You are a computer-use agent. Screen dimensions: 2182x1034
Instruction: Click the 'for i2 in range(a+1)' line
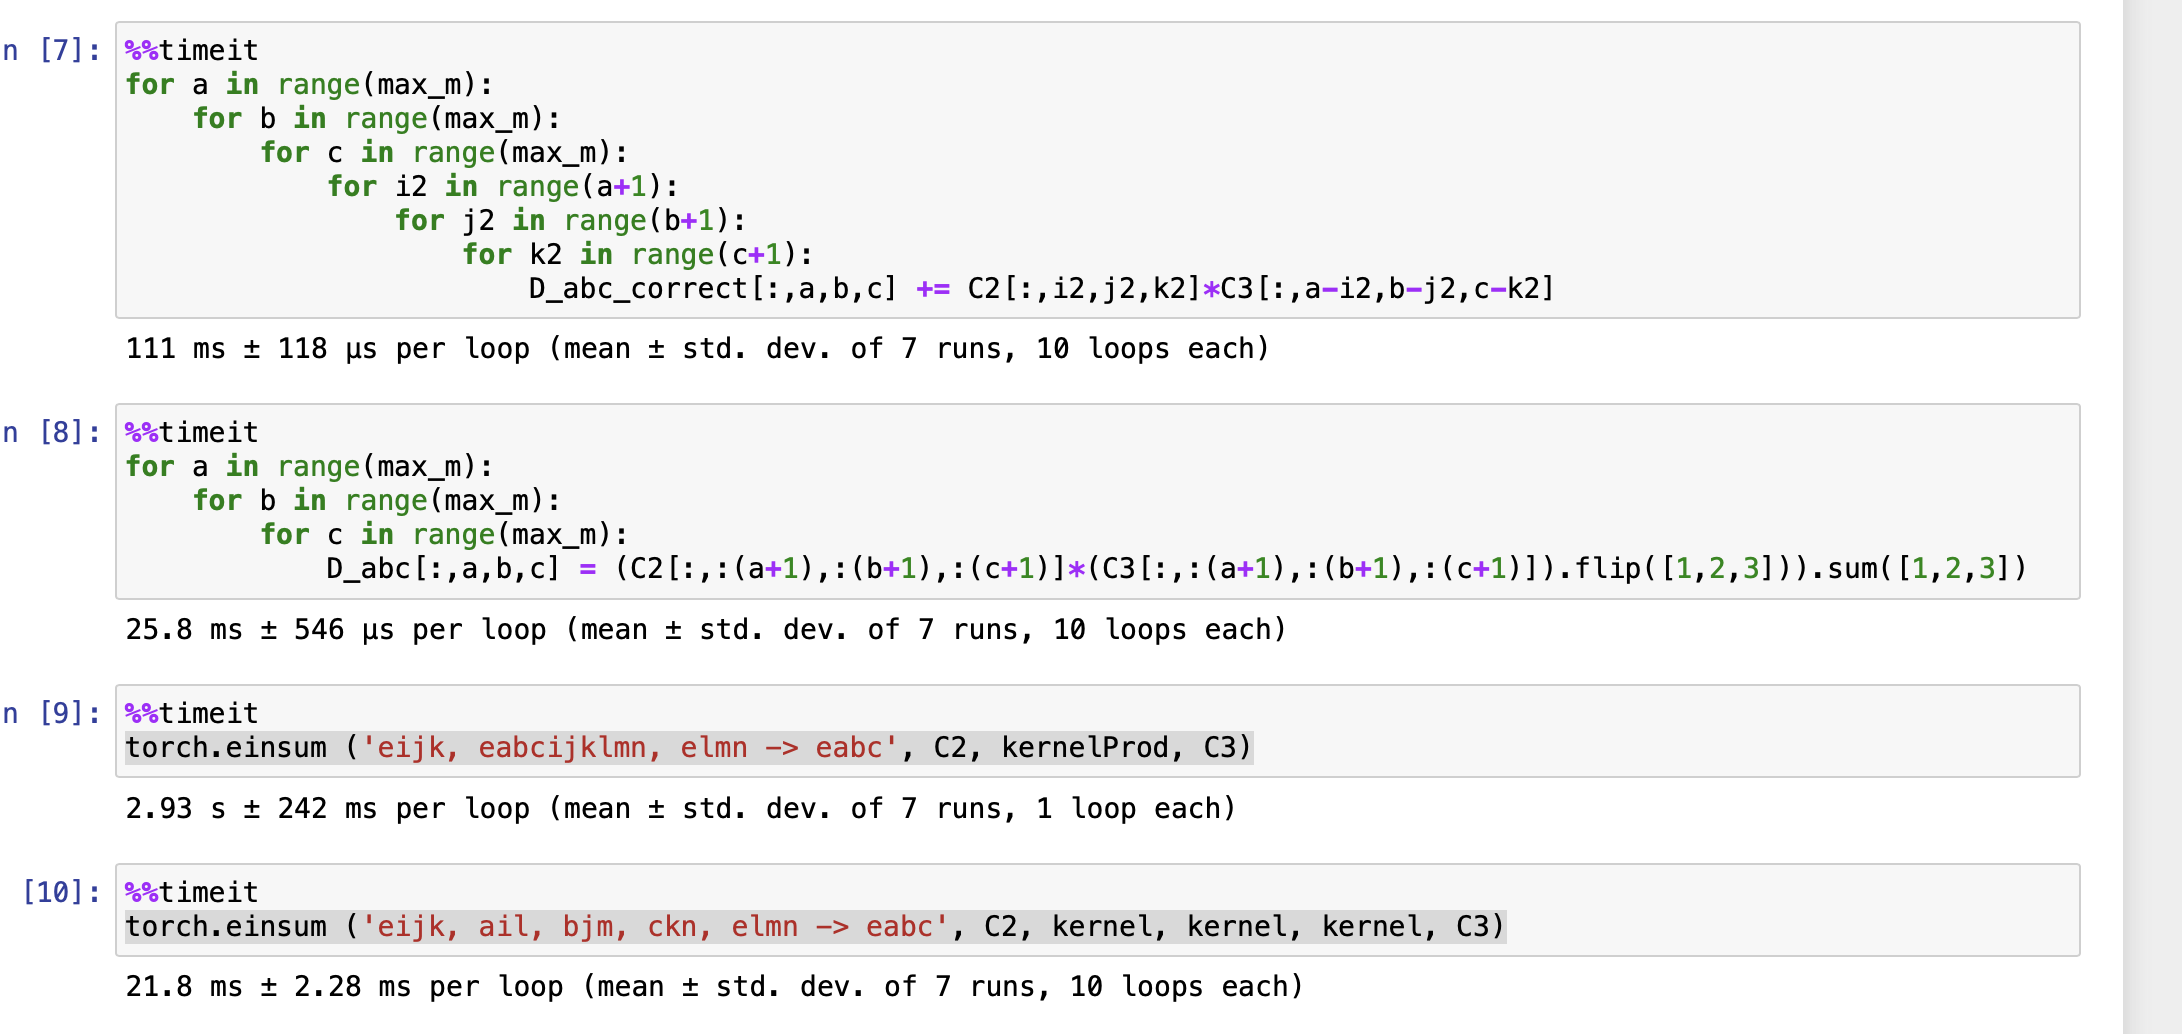503,187
